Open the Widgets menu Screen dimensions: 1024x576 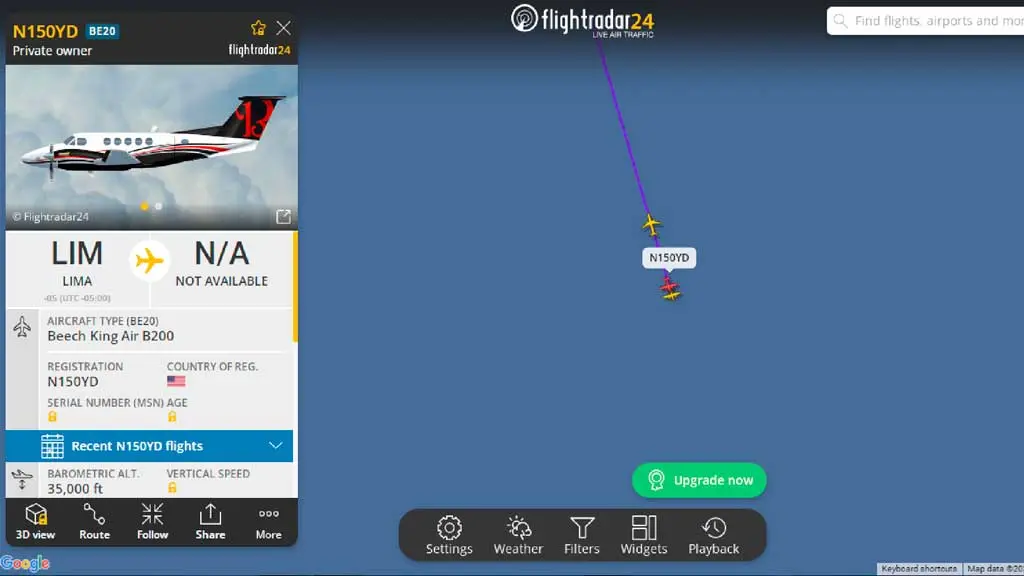coord(643,536)
